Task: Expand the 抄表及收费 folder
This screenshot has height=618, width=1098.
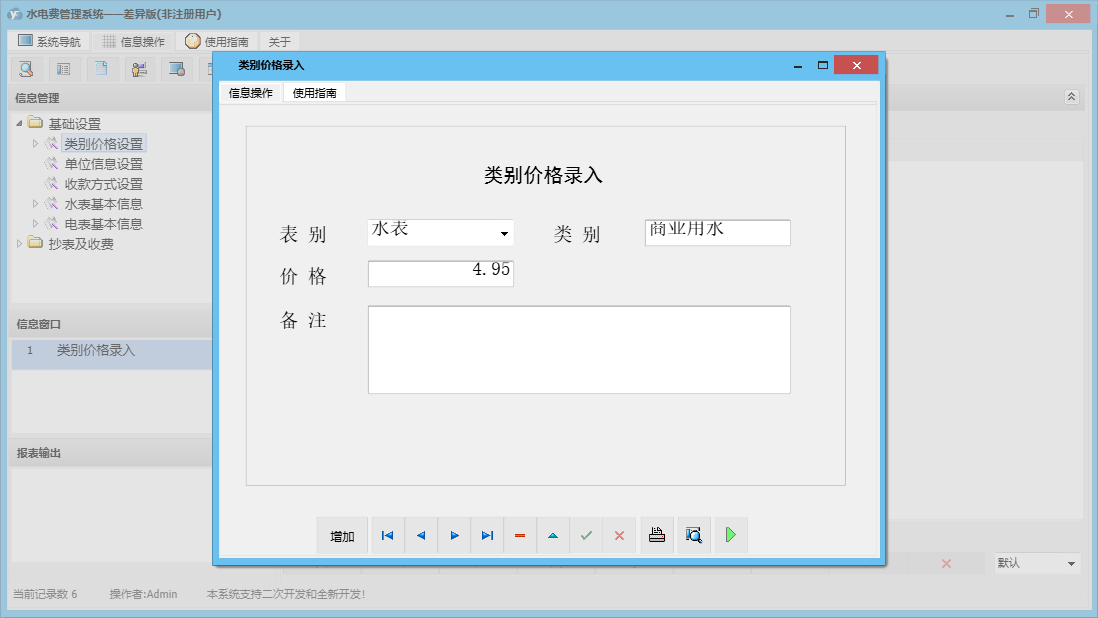Action: click(21, 243)
